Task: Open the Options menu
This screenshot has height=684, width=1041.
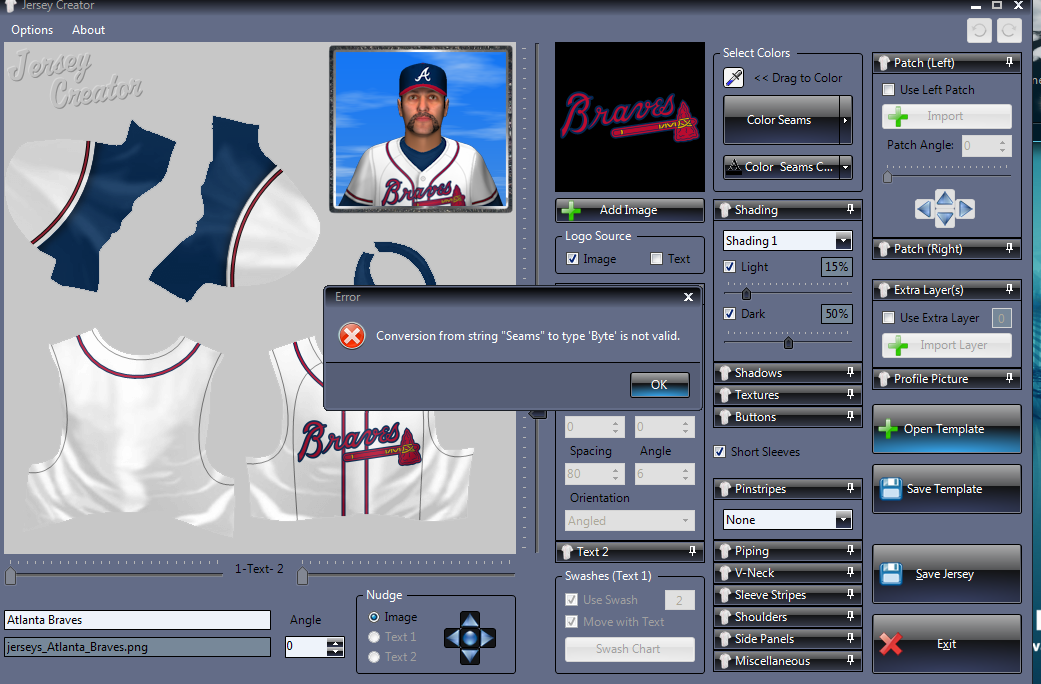Action: pyautogui.click(x=32, y=30)
